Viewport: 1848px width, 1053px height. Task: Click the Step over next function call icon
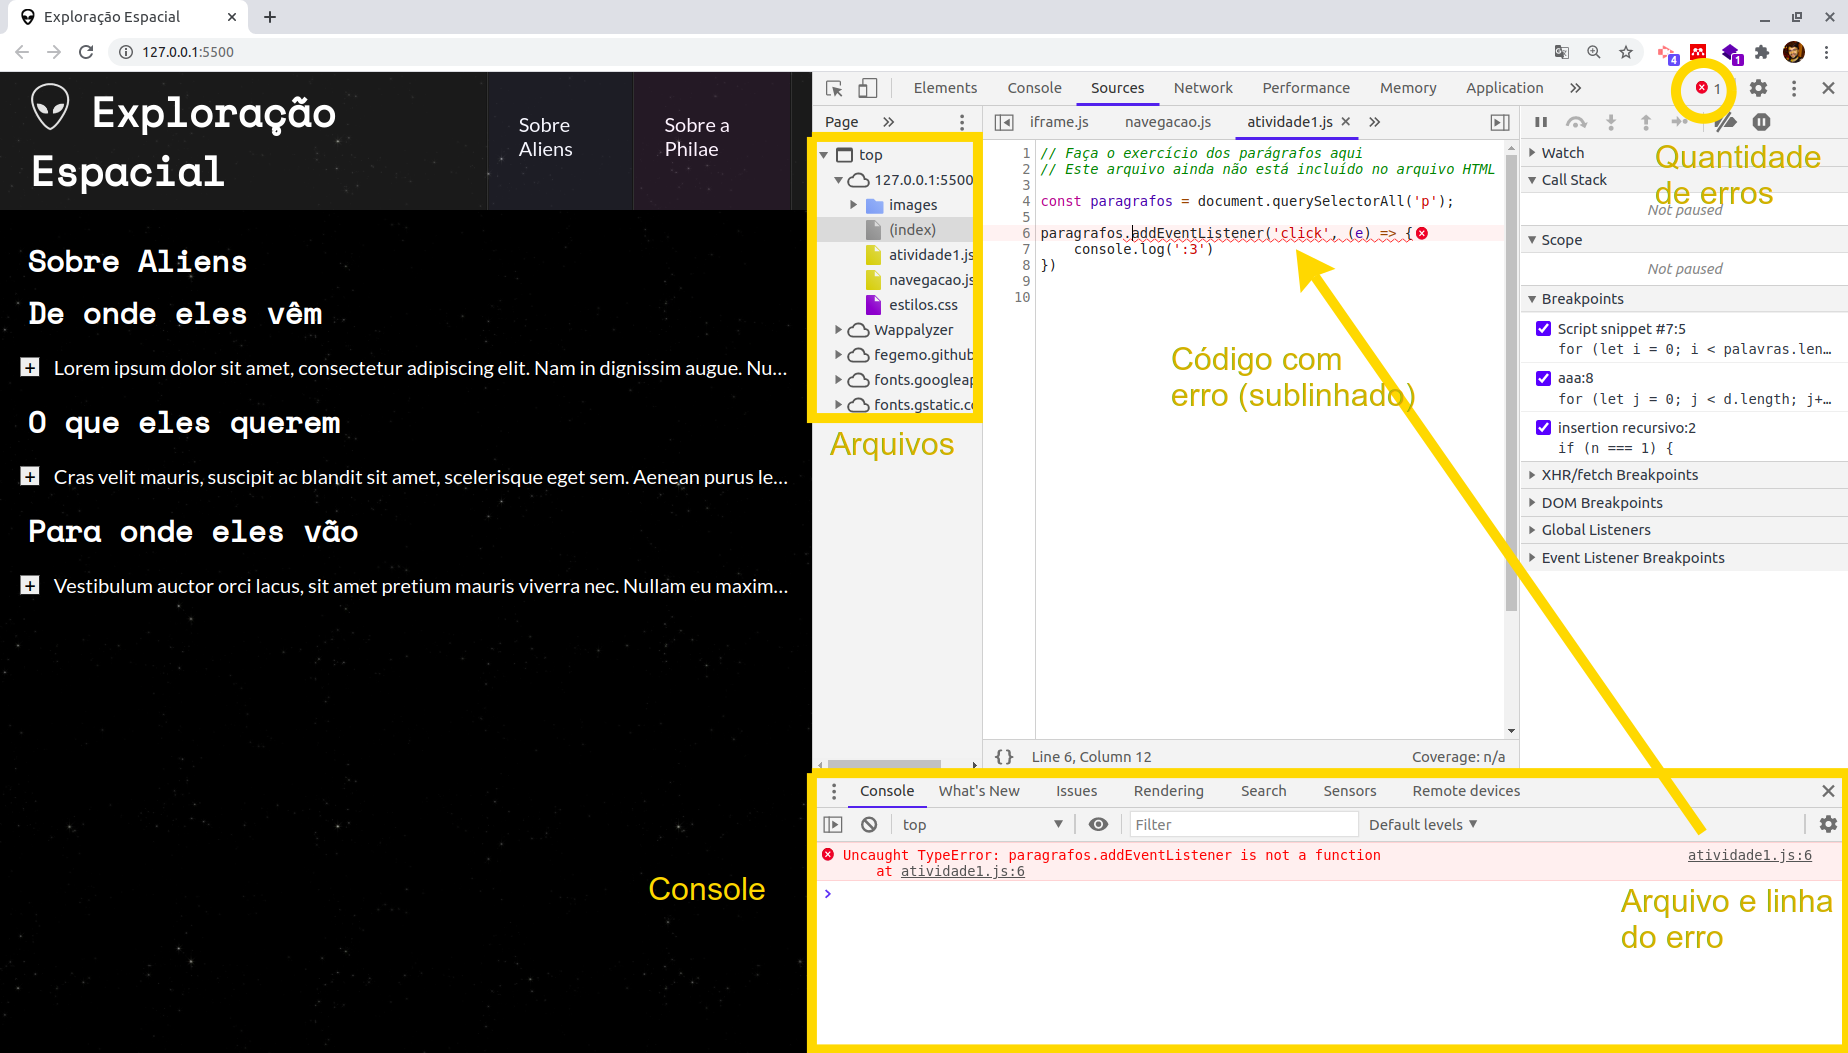click(x=1576, y=122)
